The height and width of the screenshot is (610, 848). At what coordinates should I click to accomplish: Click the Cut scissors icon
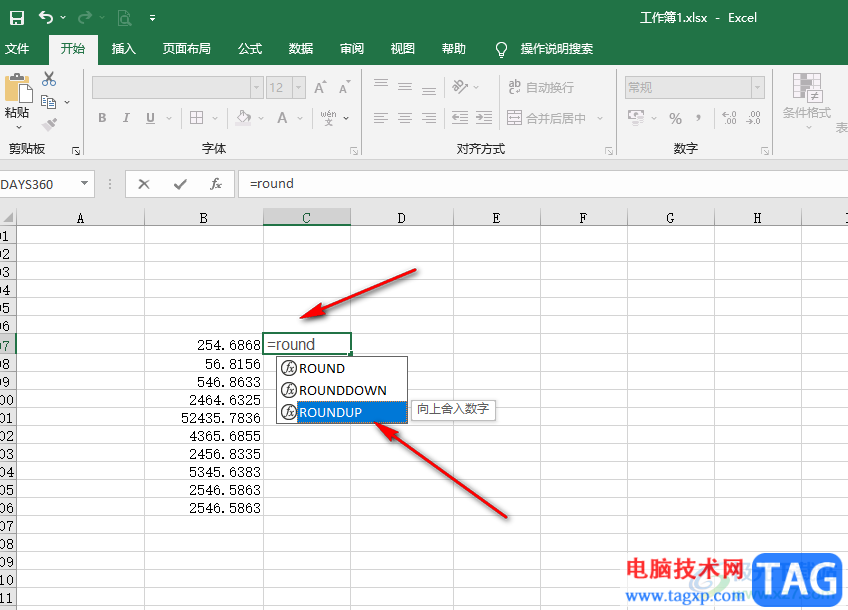coord(49,79)
